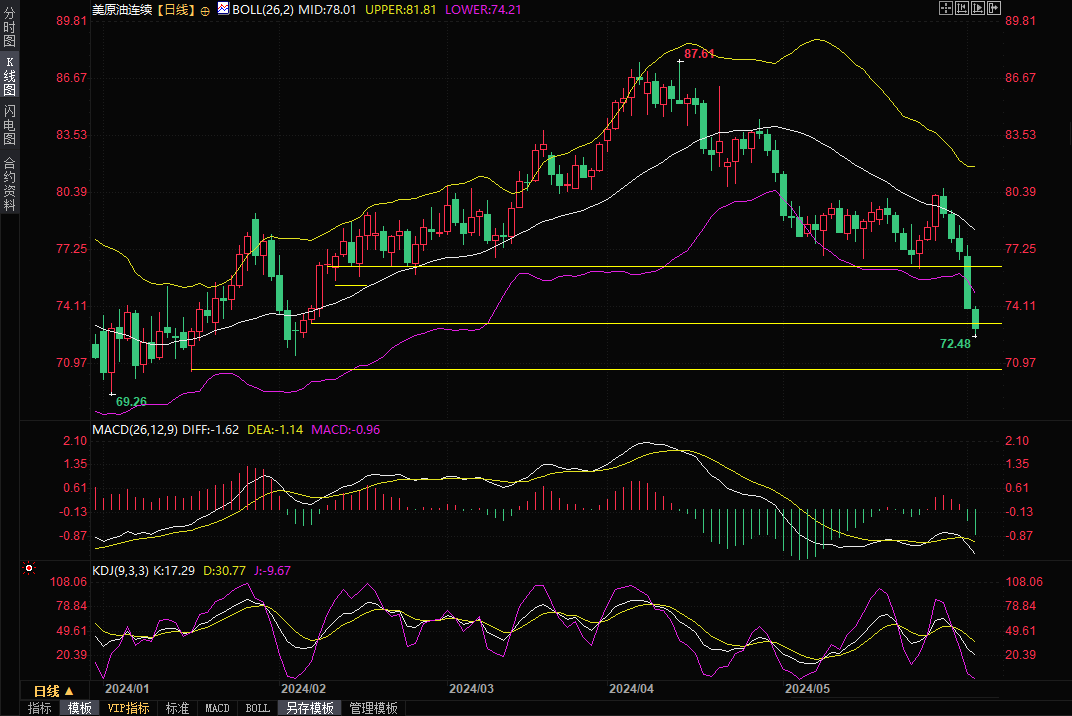Screen dimensions: 1072x716
Task: Select the K线图 side tab
Action: (9, 76)
